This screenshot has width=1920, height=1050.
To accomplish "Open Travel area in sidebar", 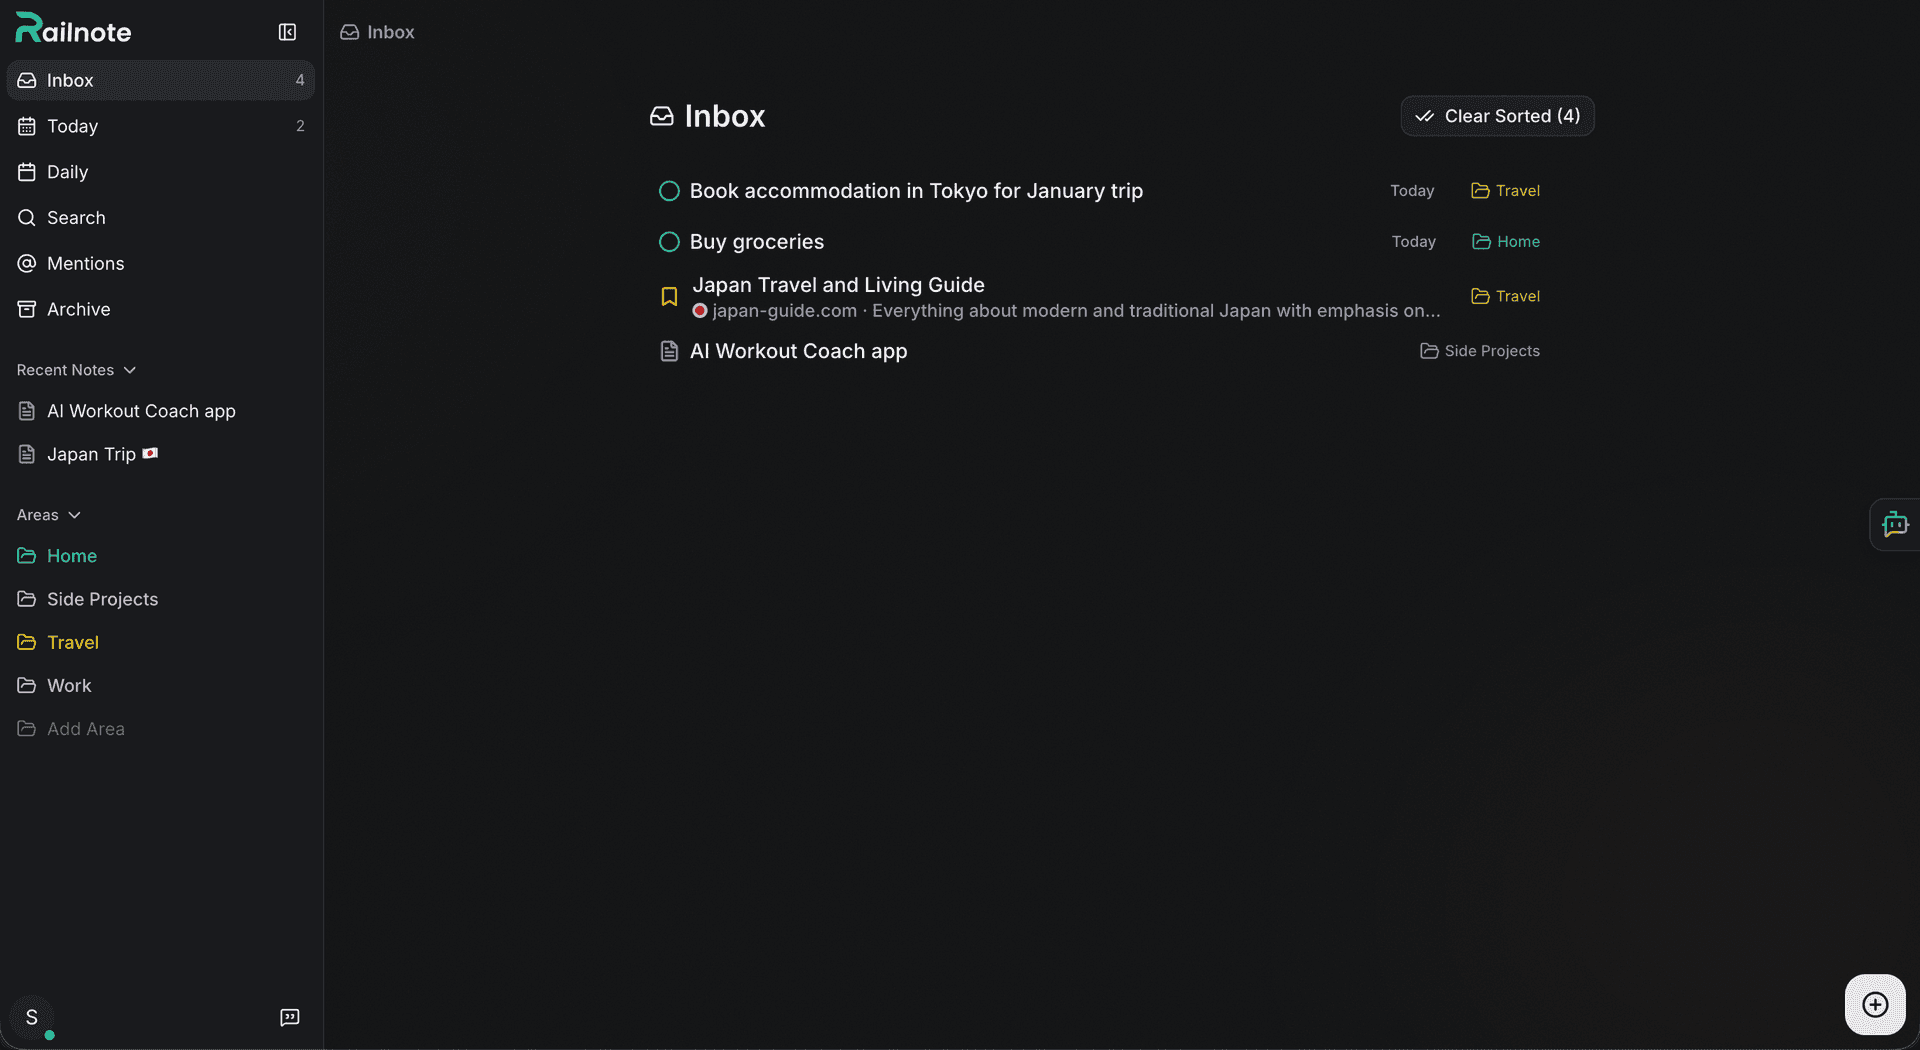I will (72, 642).
